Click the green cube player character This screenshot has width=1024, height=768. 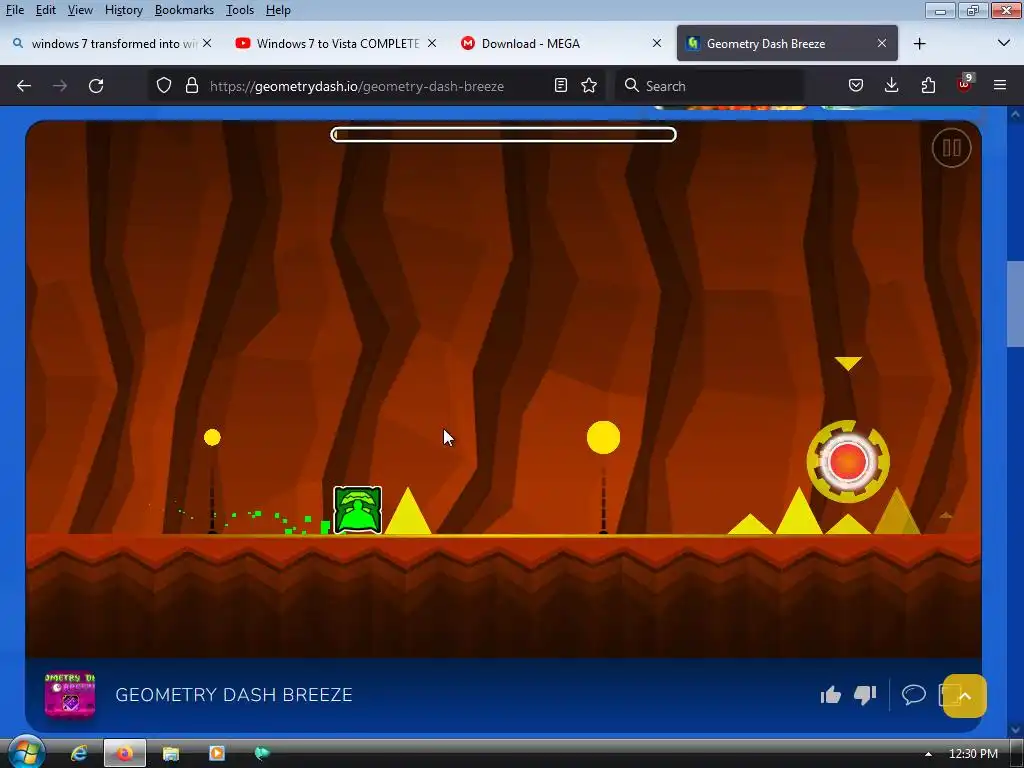click(x=357, y=510)
